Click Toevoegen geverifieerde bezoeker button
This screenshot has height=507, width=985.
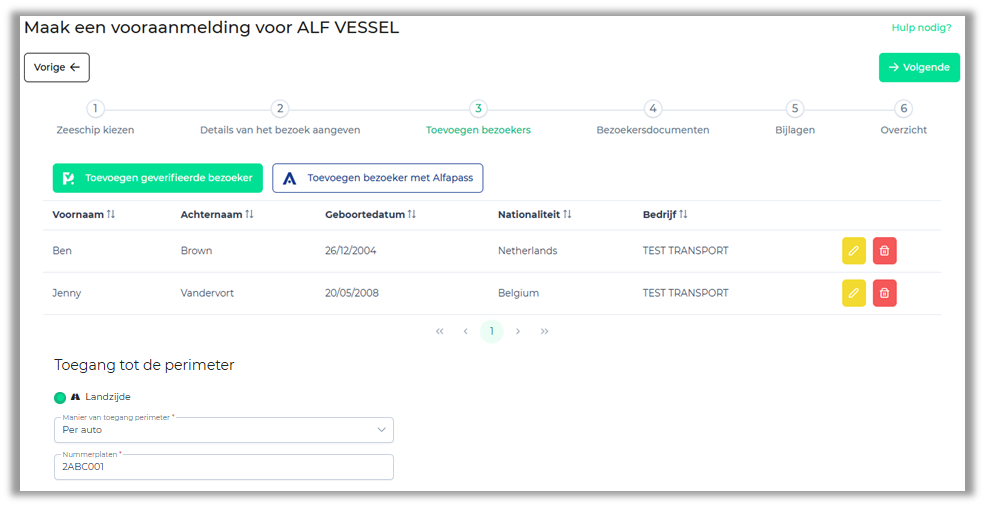tap(158, 178)
